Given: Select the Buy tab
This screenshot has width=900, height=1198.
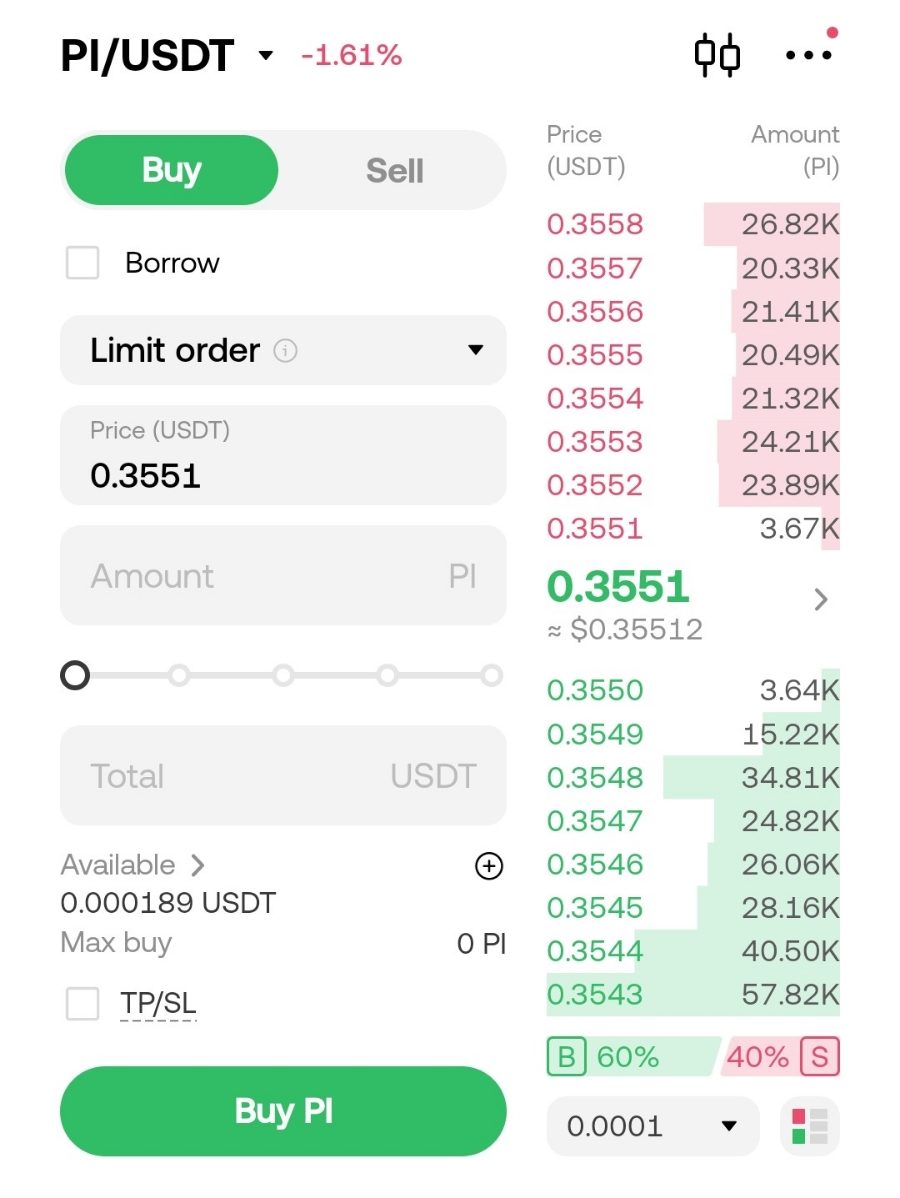Looking at the screenshot, I should 171,171.
